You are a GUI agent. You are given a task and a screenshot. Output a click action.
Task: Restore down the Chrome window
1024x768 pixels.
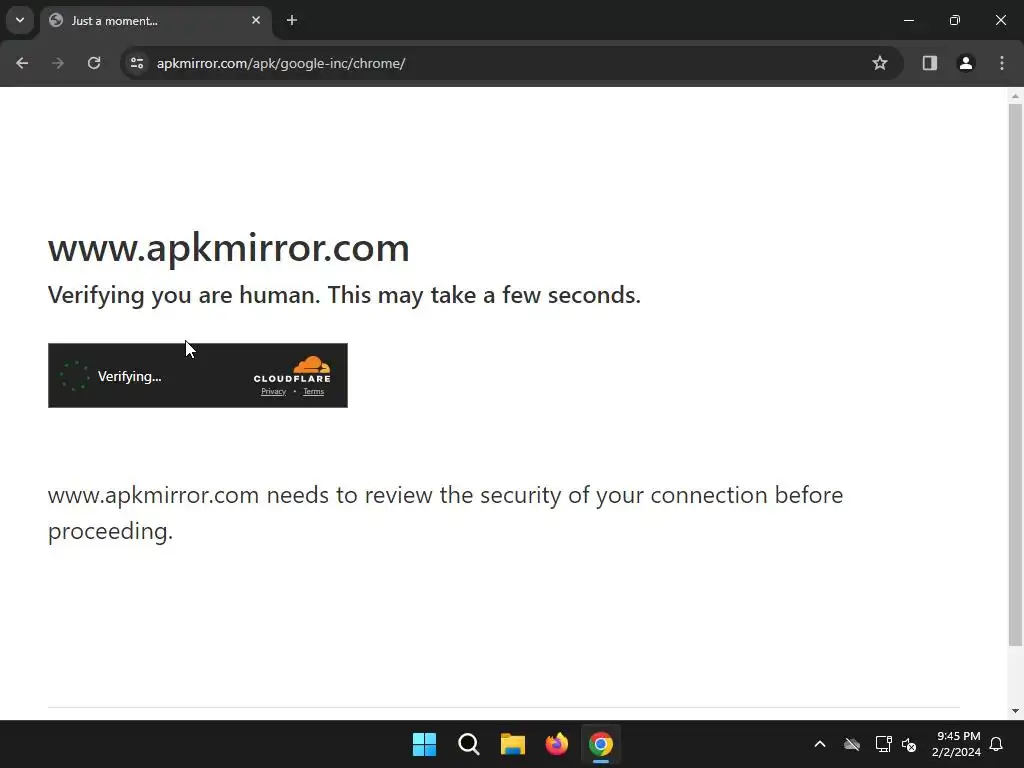tap(955, 20)
